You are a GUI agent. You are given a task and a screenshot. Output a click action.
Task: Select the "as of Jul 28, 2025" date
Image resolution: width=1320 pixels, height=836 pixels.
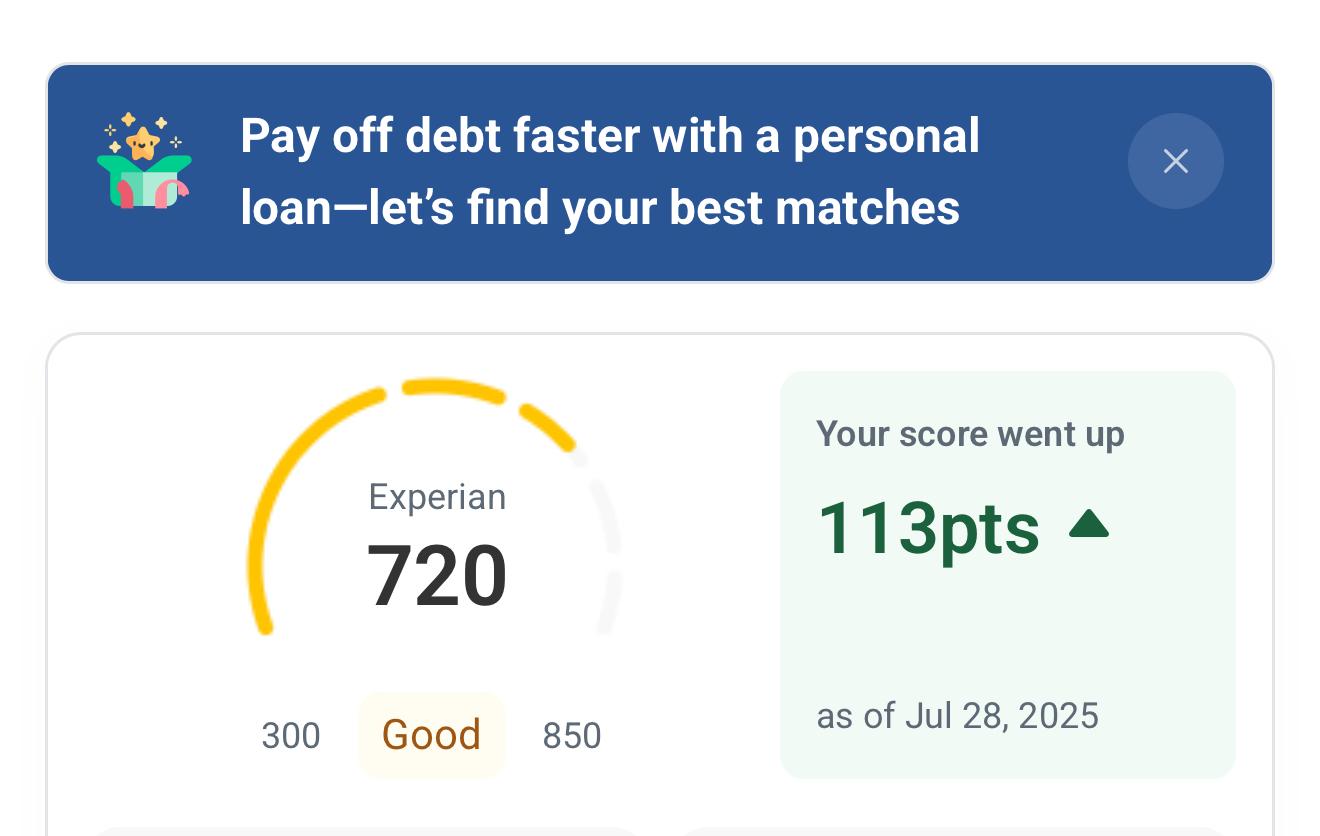(957, 716)
